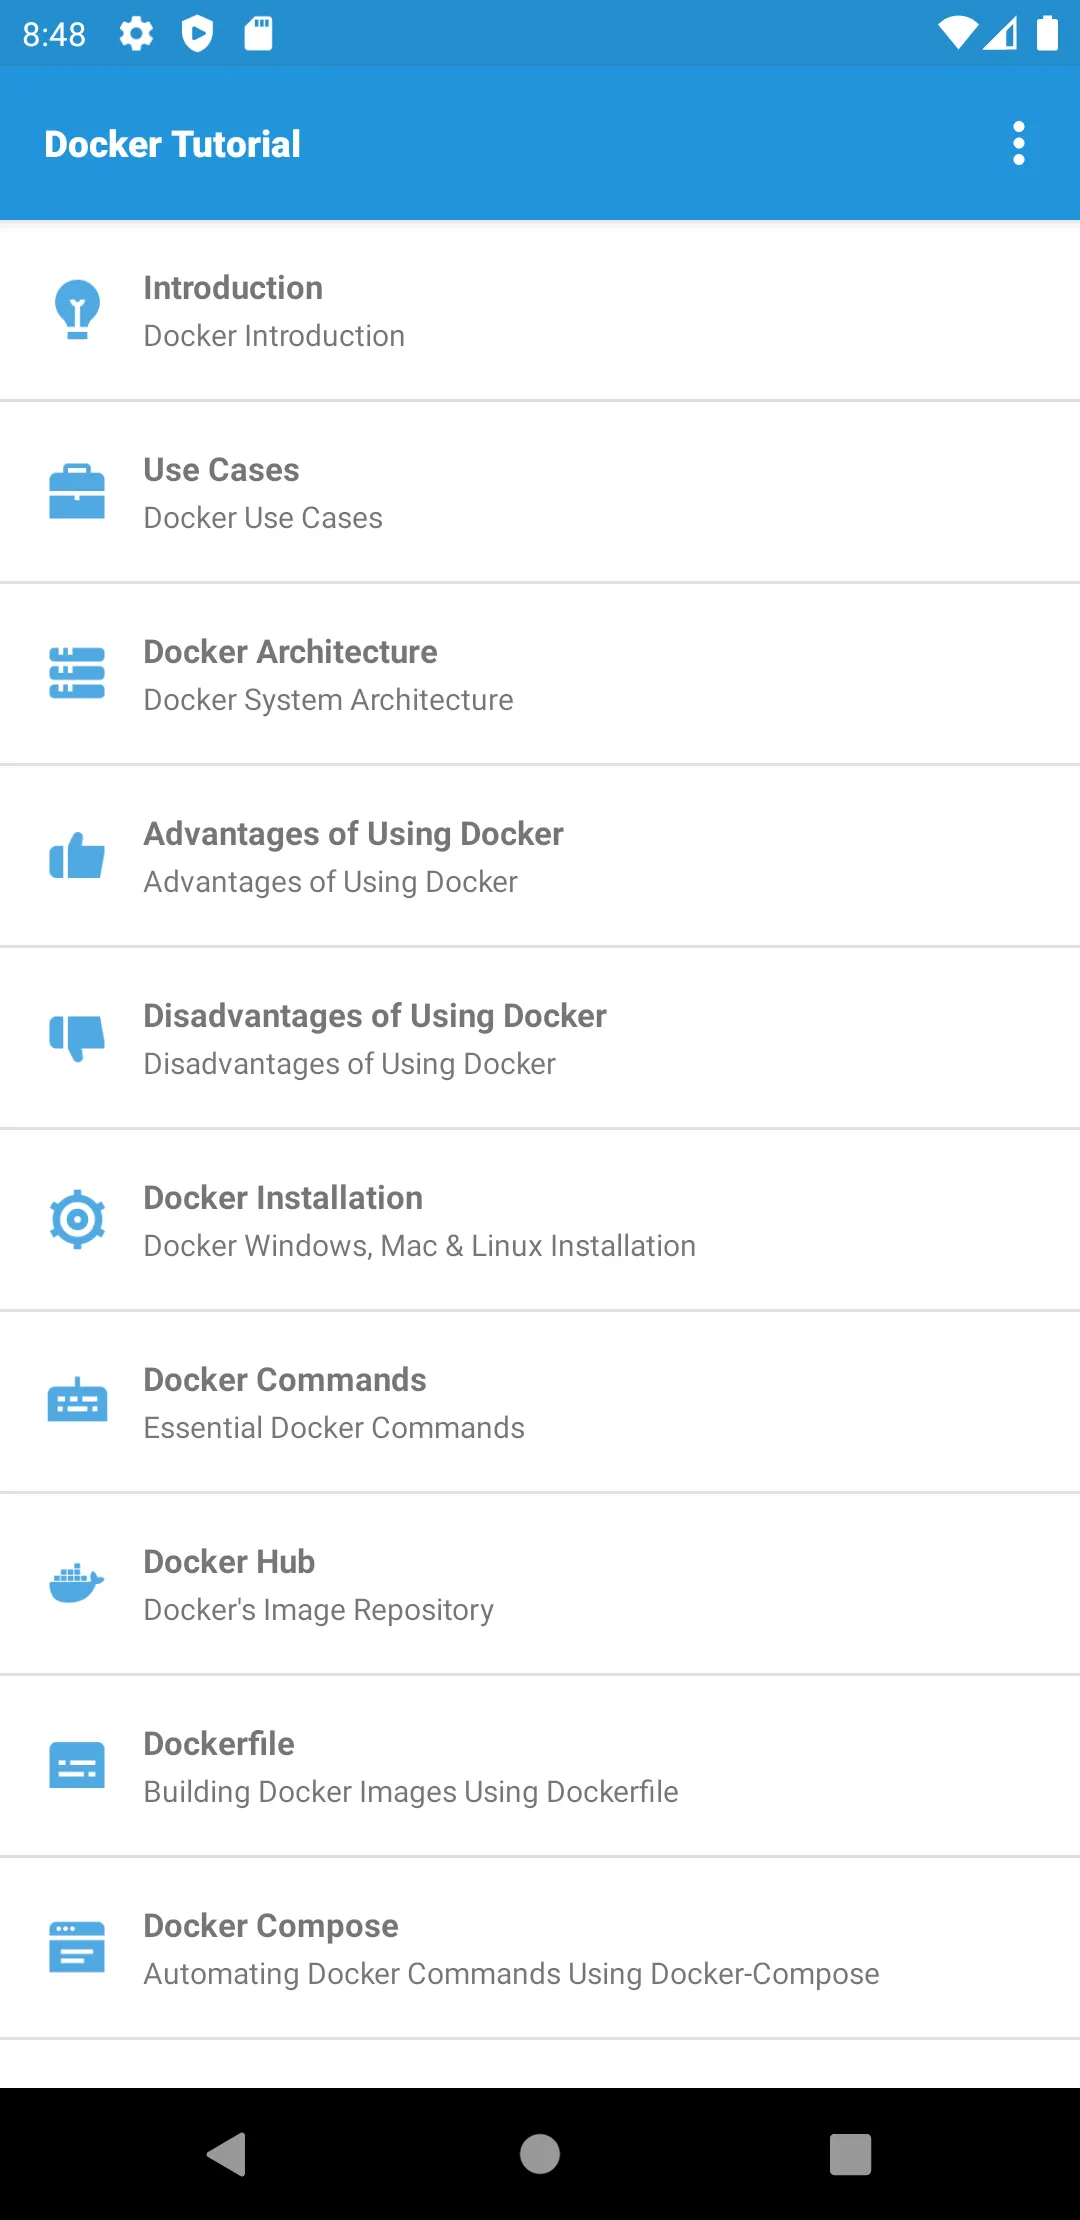
Task: Tap the 'Essential Docker Commands' subtitle
Action: (x=334, y=1428)
